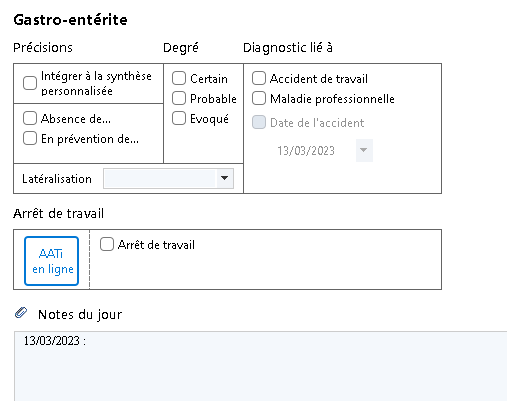The image size is (507, 401).
Task: Select Certain as diagnostic degree
Action: pyautogui.click(x=179, y=78)
